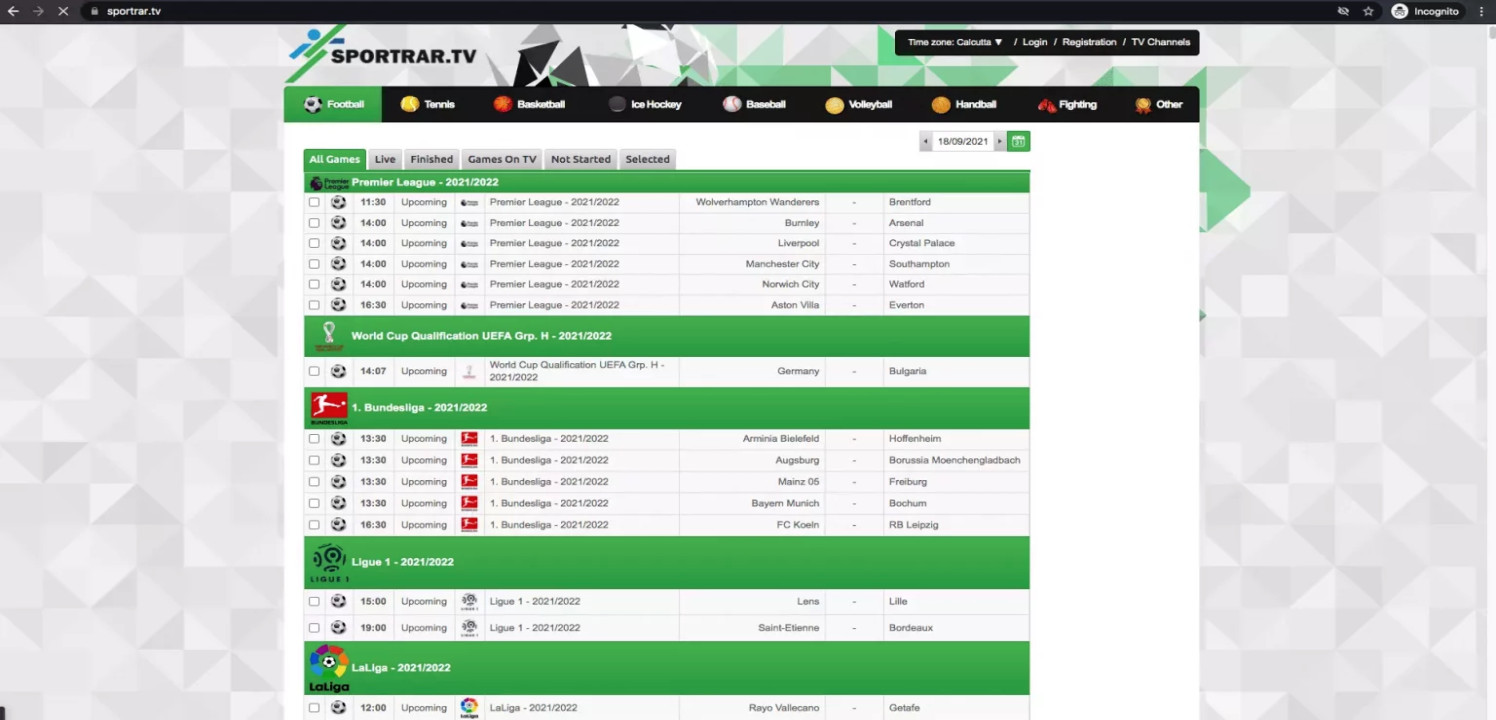Select the All Games filter tab
Viewport: 1496px width, 720px height.
click(x=334, y=159)
